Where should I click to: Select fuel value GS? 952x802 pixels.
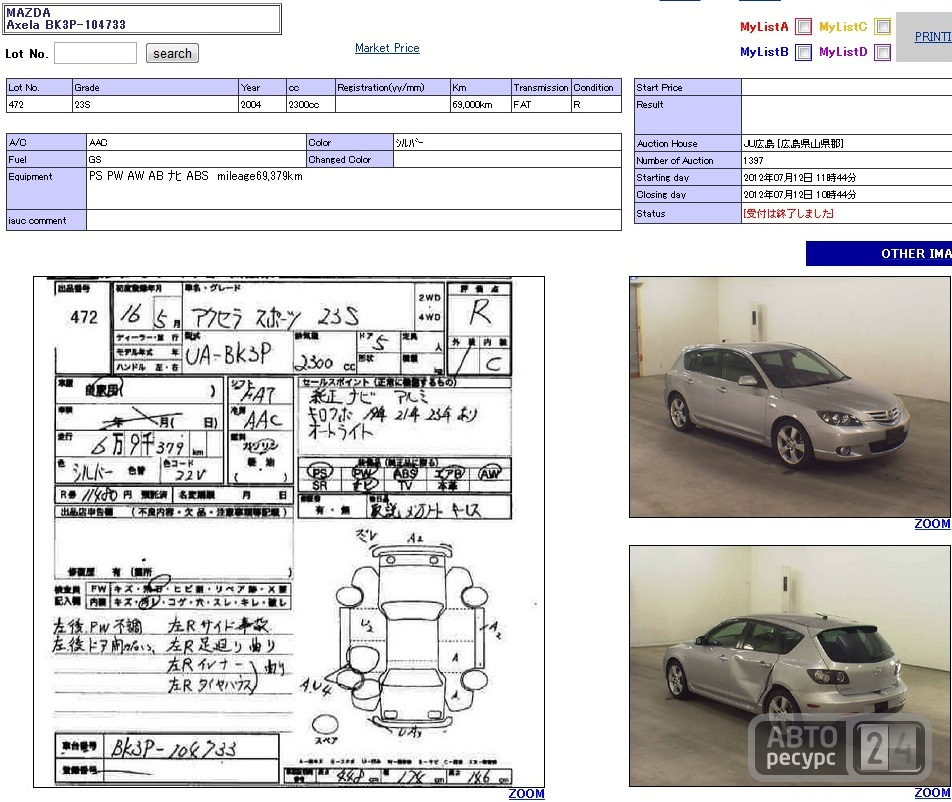pos(196,159)
